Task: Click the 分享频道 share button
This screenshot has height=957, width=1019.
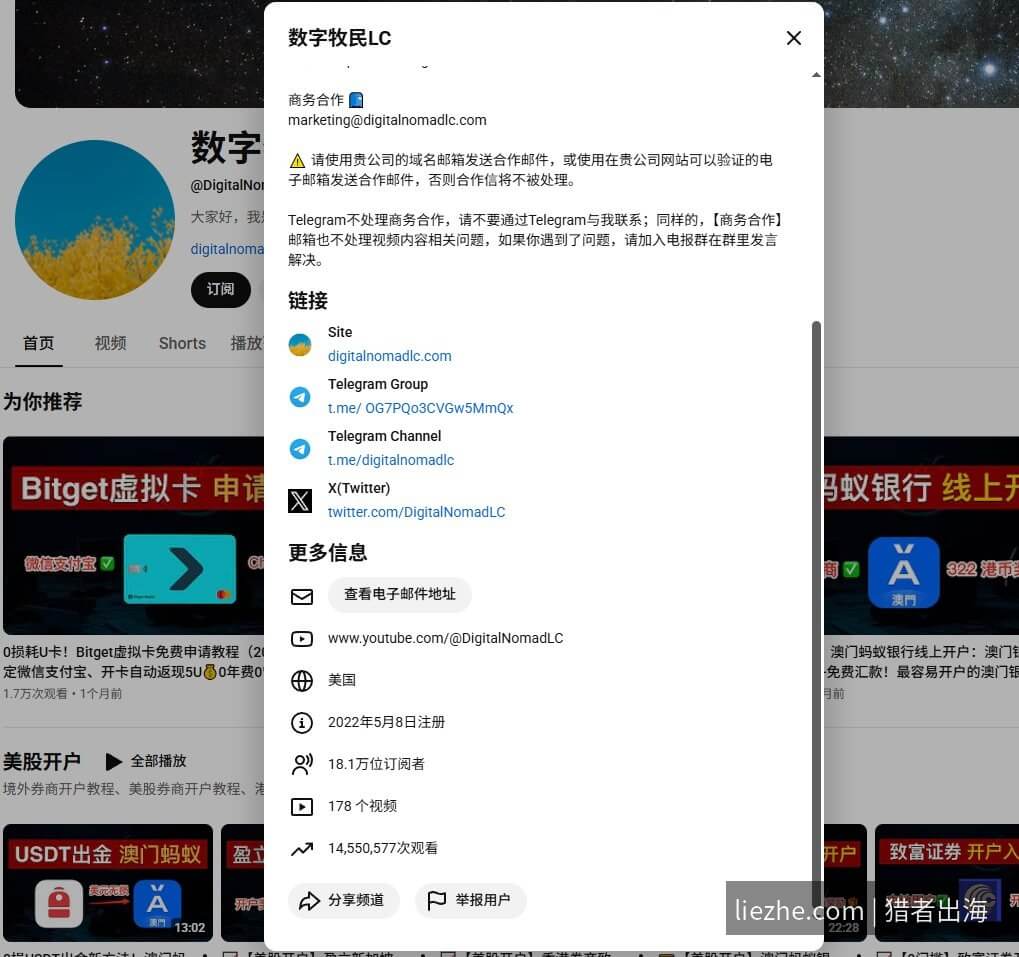Action: pos(343,900)
